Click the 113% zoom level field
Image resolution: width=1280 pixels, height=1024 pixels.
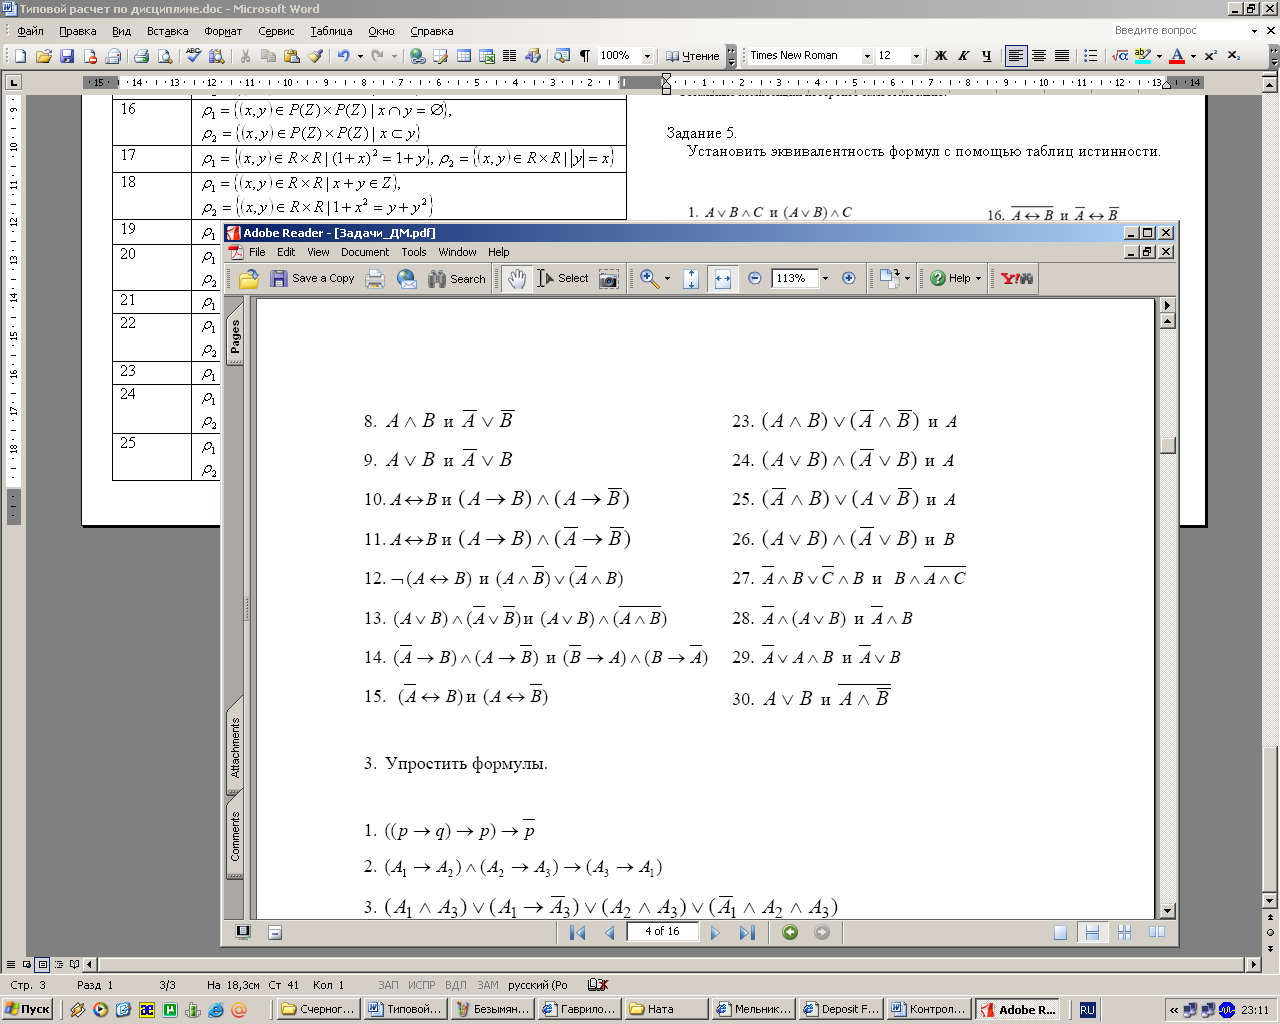tap(794, 279)
